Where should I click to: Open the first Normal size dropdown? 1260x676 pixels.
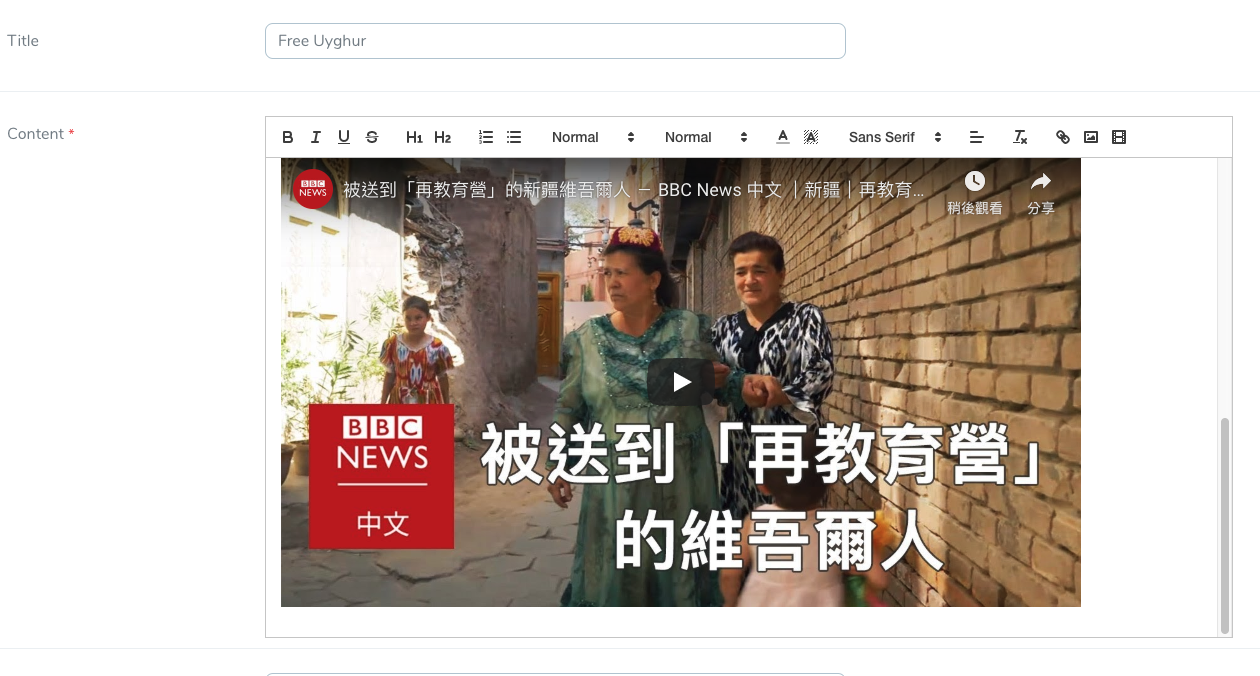593,137
